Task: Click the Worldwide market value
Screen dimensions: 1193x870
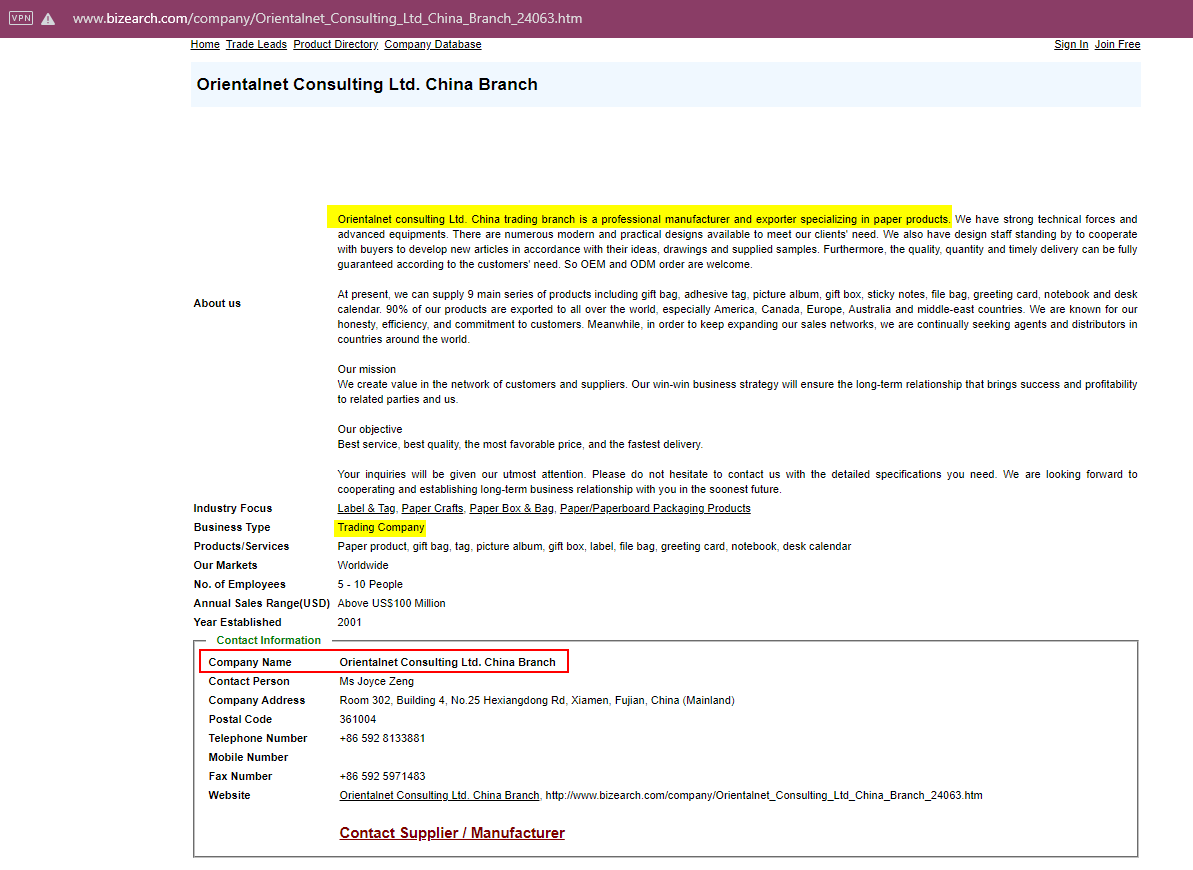Action: point(363,566)
